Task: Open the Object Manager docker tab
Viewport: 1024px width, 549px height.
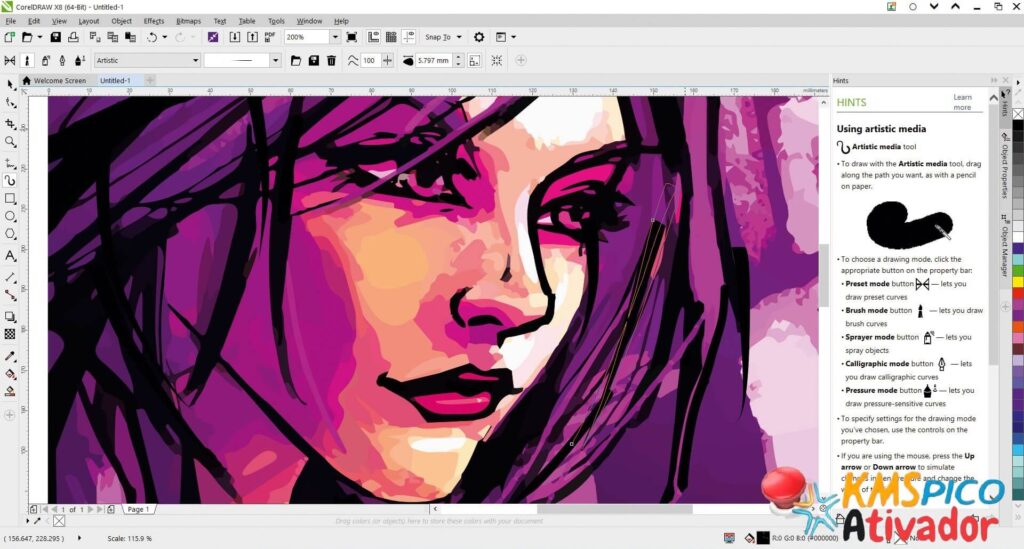Action: tap(1004, 243)
